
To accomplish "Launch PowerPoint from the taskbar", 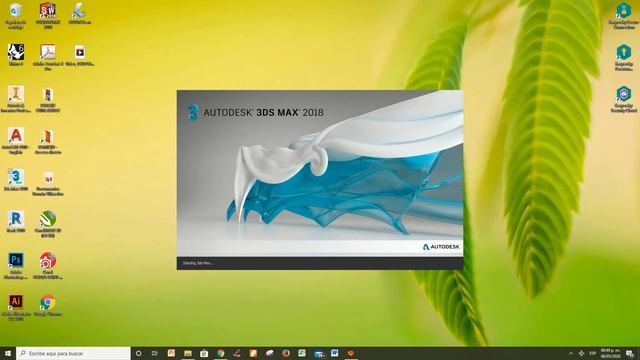I will [171, 353].
